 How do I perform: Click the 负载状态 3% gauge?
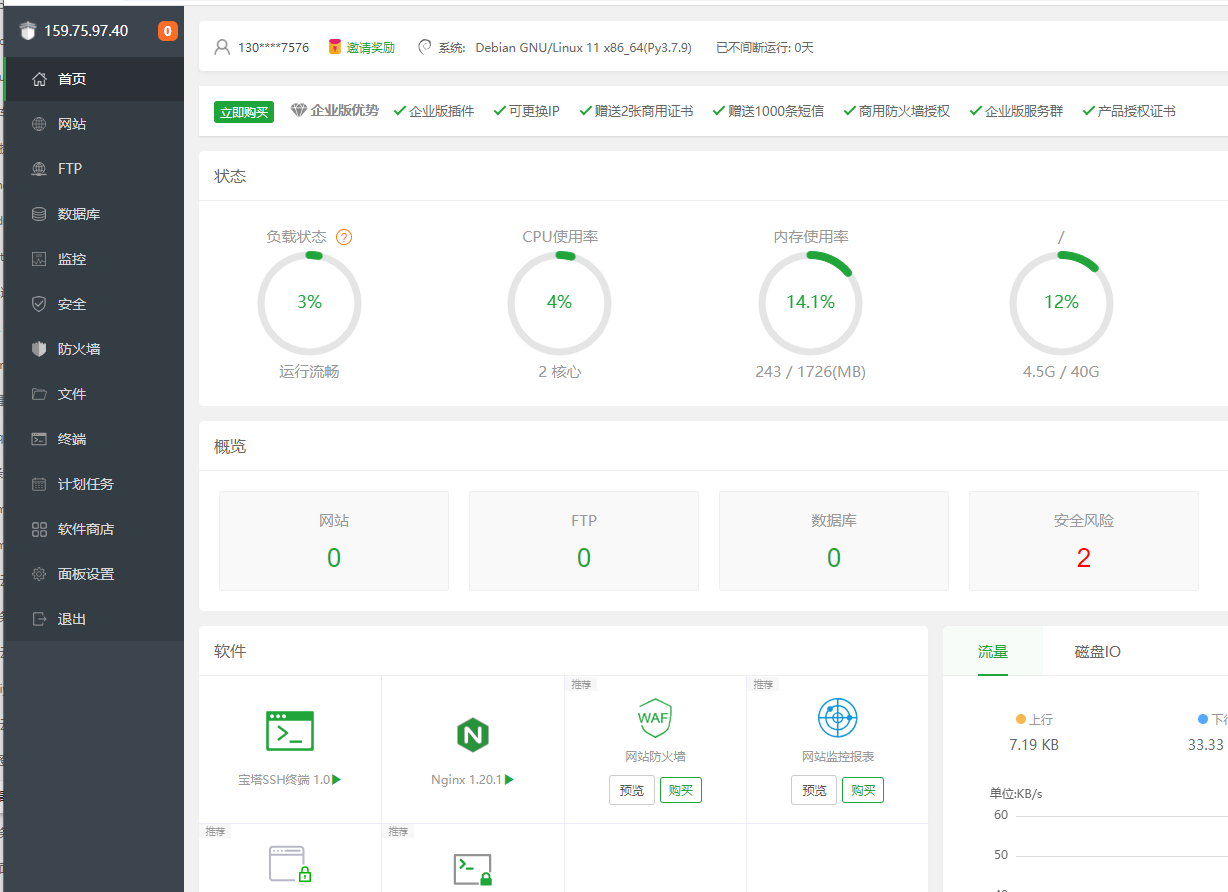click(309, 303)
